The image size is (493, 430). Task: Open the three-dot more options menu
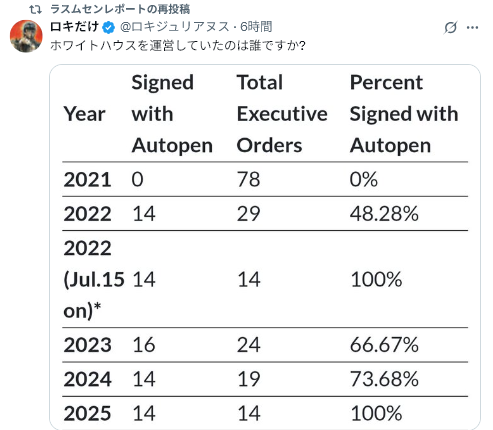(472, 27)
